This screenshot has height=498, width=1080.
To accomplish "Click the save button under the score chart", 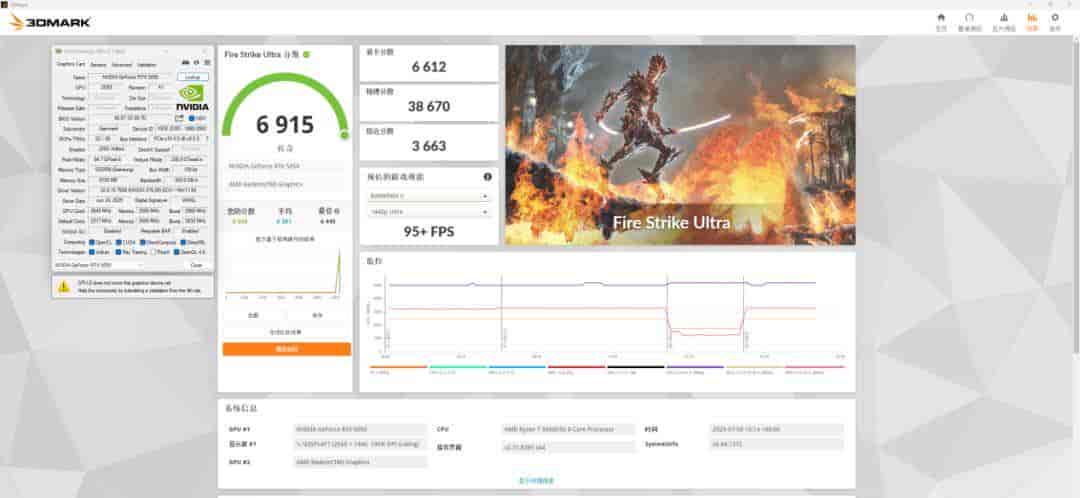I will [x=318, y=315].
